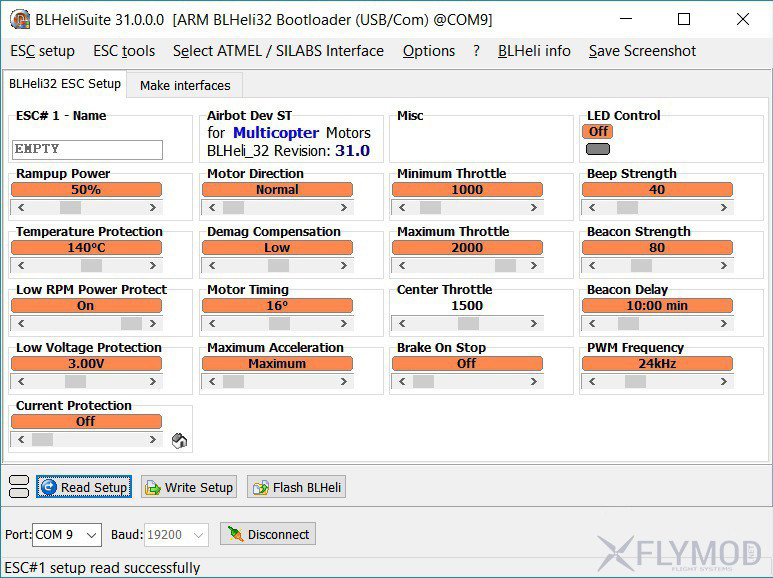Screen dimensions: 773x578
Task: Select the upper ESC selector box
Action: pos(19,481)
